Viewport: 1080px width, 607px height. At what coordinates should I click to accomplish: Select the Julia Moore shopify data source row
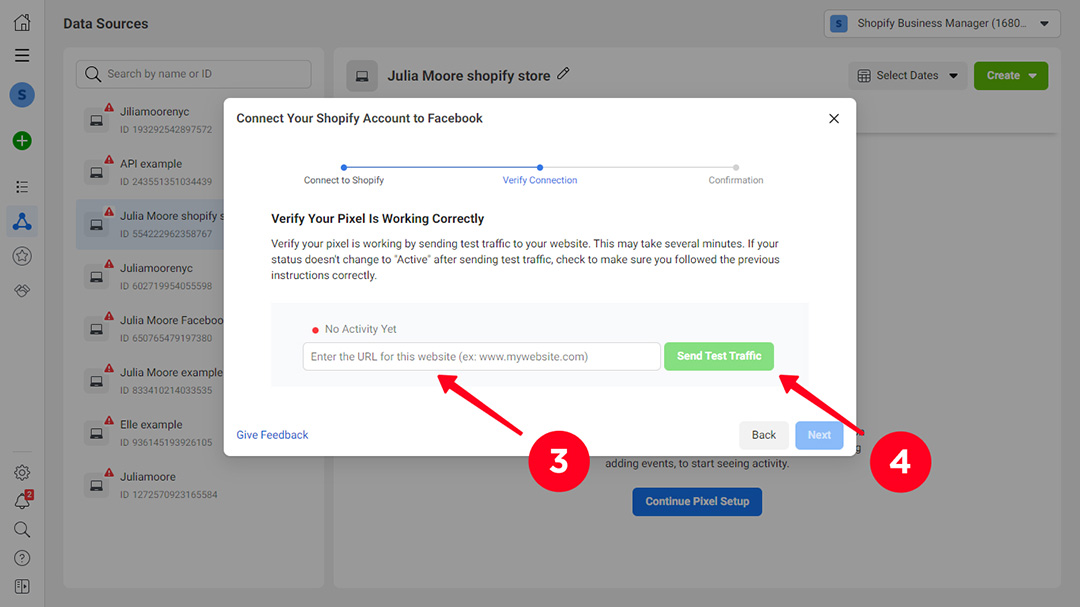click(x=149, y=225)
